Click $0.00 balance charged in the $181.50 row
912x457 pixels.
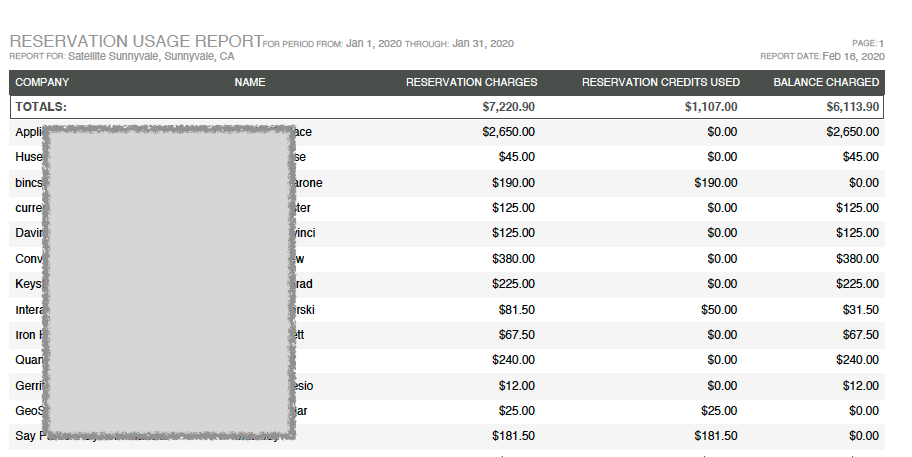coord(864,435)
